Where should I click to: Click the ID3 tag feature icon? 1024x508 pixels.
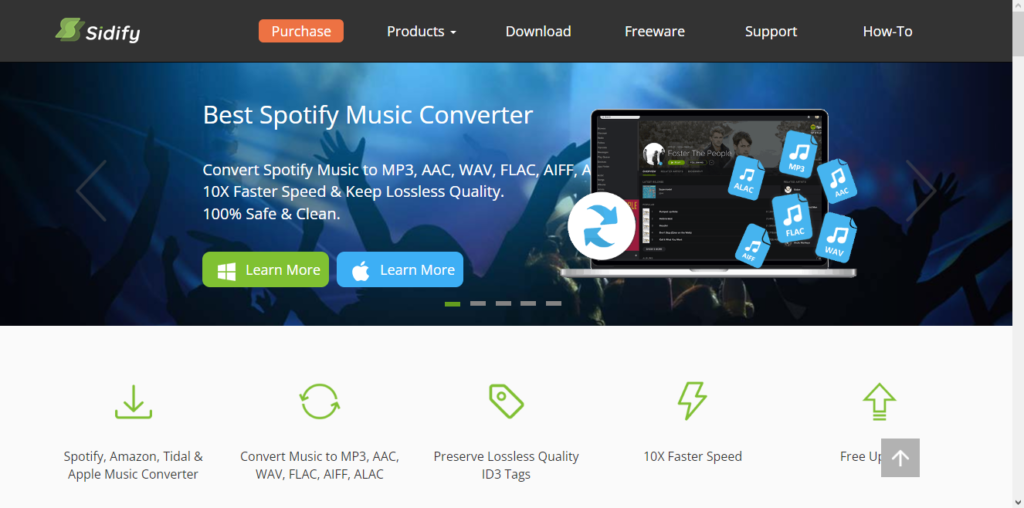point(506,401)
